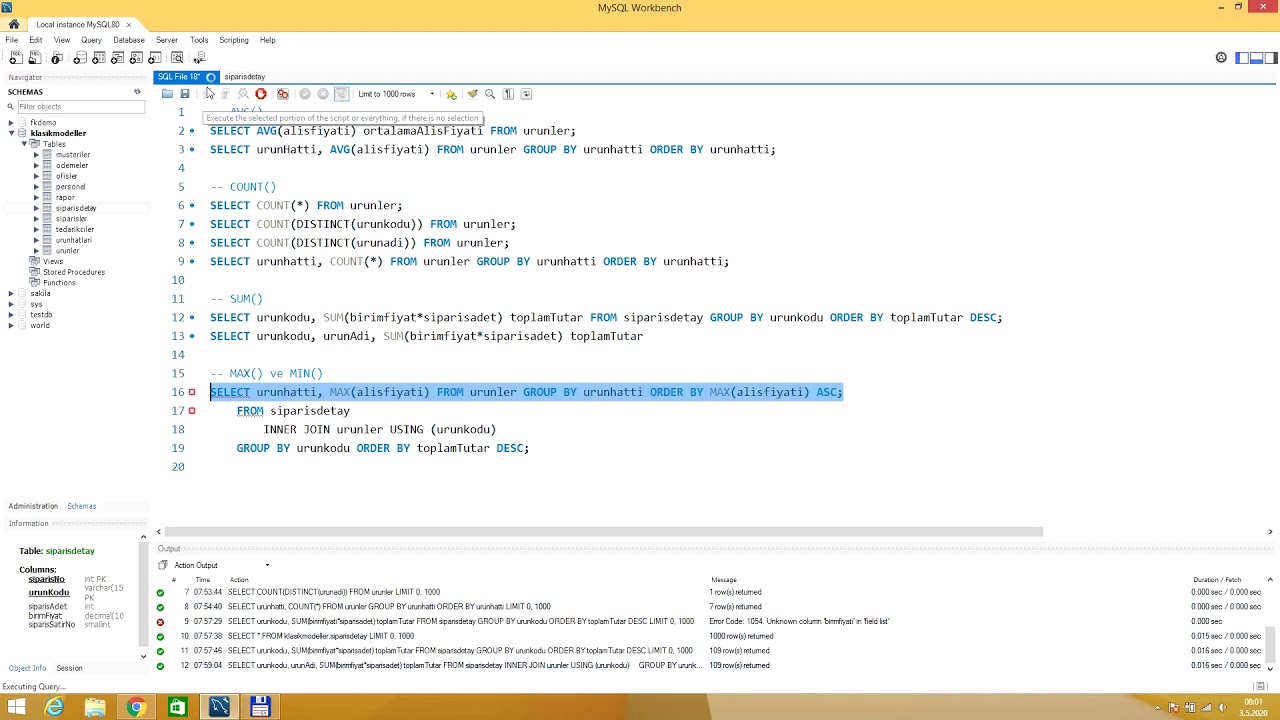Toggle autocommit mode button
1280x720 pixels.
coord(341,94)
